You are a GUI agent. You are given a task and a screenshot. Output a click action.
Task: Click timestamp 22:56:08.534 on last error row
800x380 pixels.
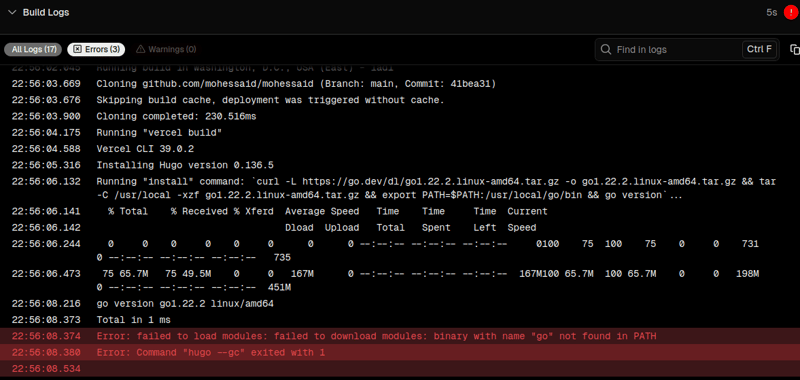(x=46, y=369)
